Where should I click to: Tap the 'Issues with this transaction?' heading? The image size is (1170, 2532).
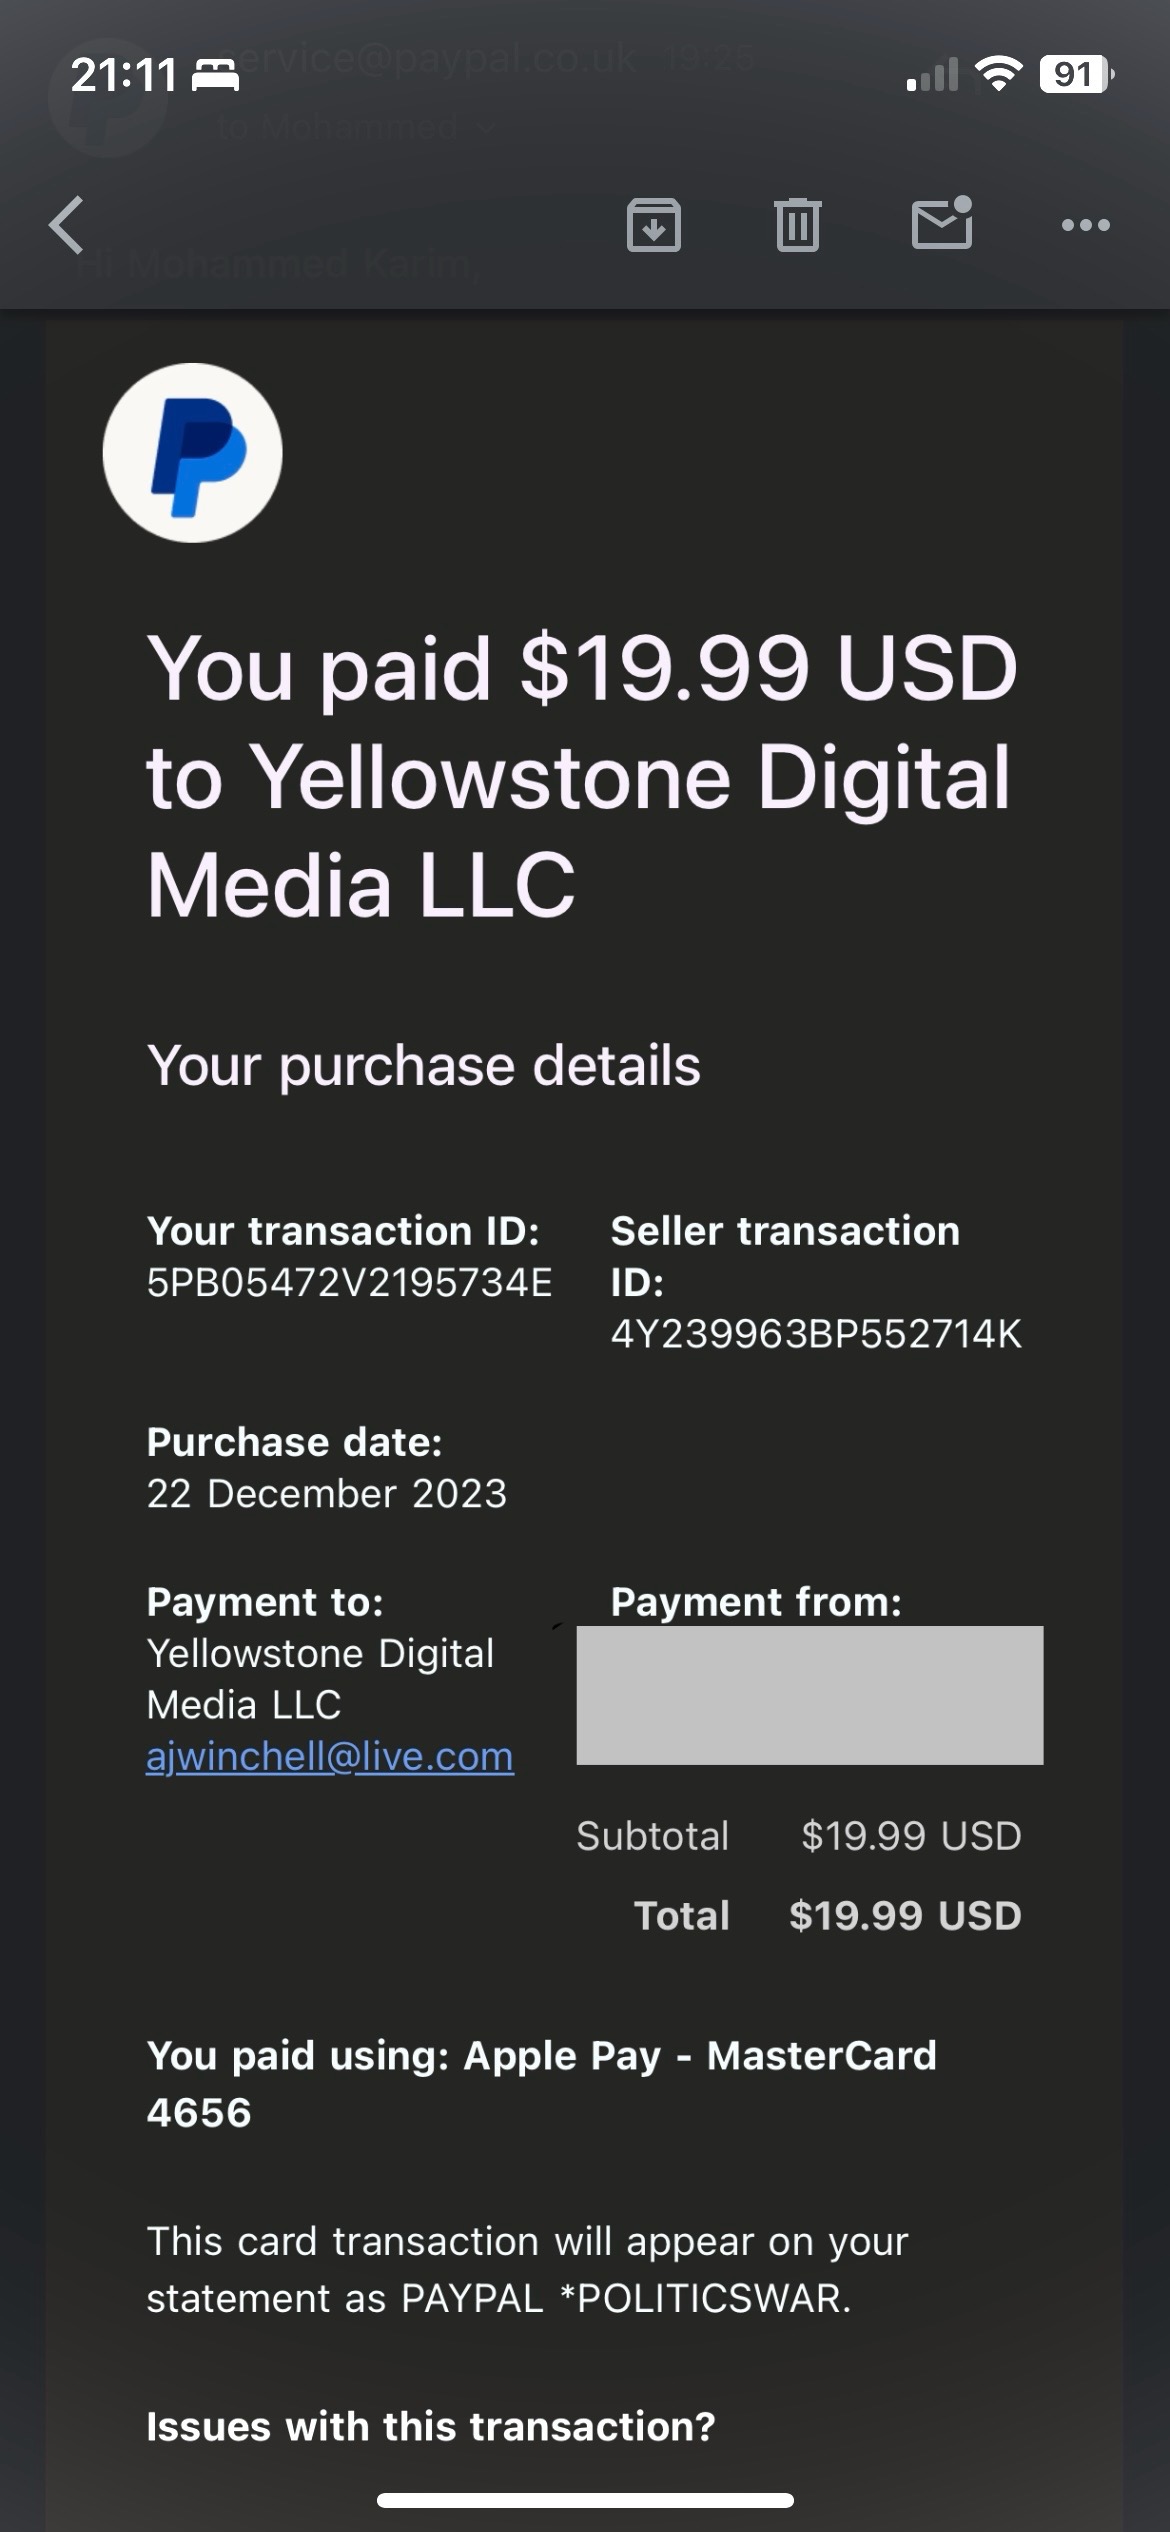[431, 2427]
